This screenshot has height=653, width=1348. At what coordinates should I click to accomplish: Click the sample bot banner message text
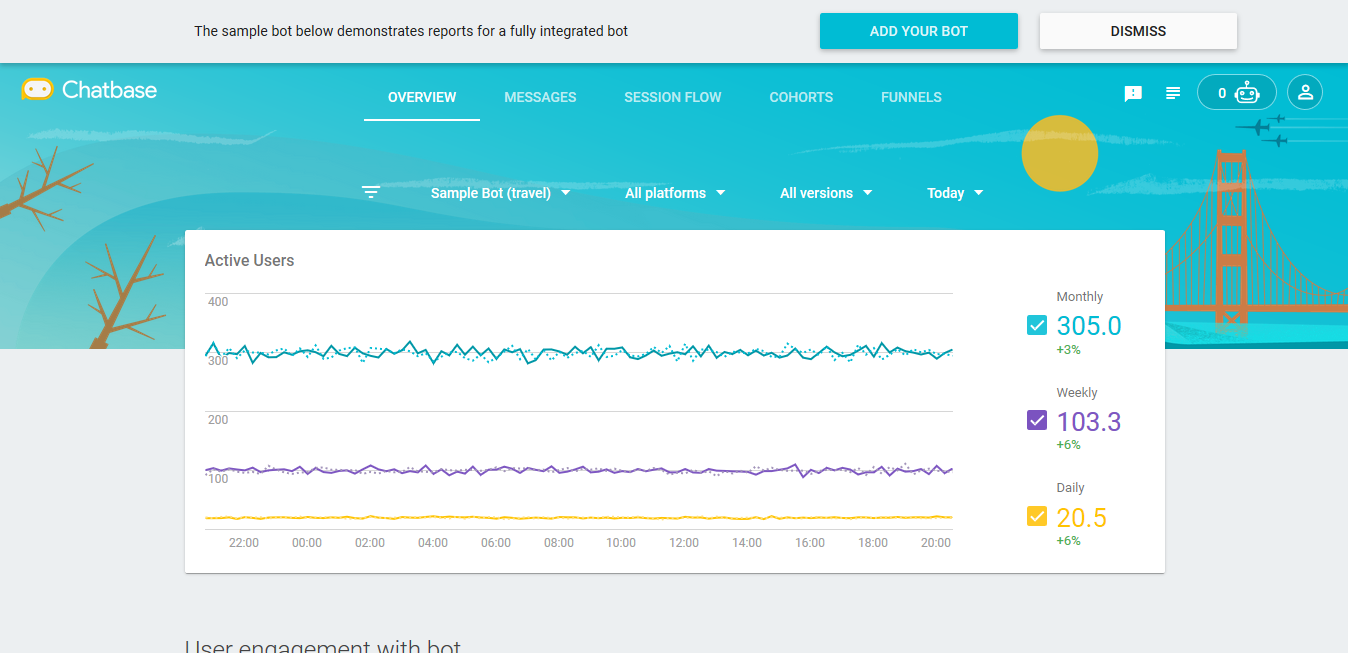pyautogui.click(x=411, y=31)
